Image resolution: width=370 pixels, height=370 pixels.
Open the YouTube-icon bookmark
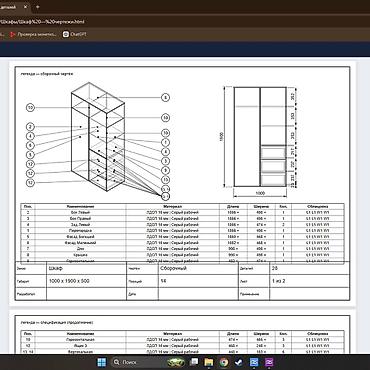coord(33,34)
